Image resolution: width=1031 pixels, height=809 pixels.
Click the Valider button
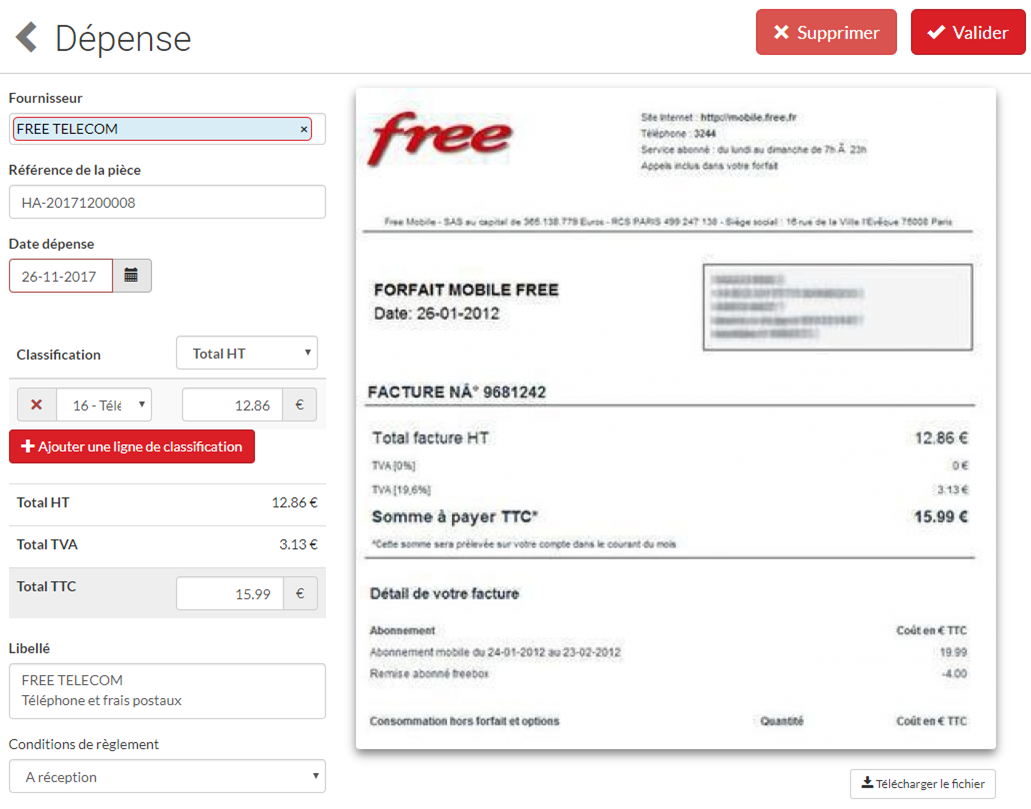click(x=967, y=32)
